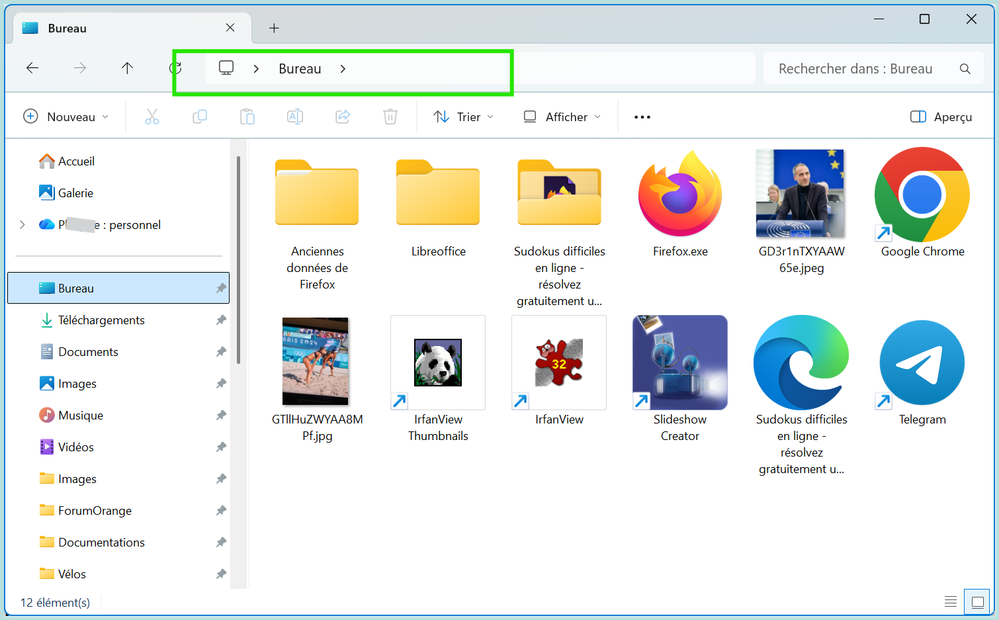
Task: Click chevron before Bureau in address bar
Action: point(256,69)
